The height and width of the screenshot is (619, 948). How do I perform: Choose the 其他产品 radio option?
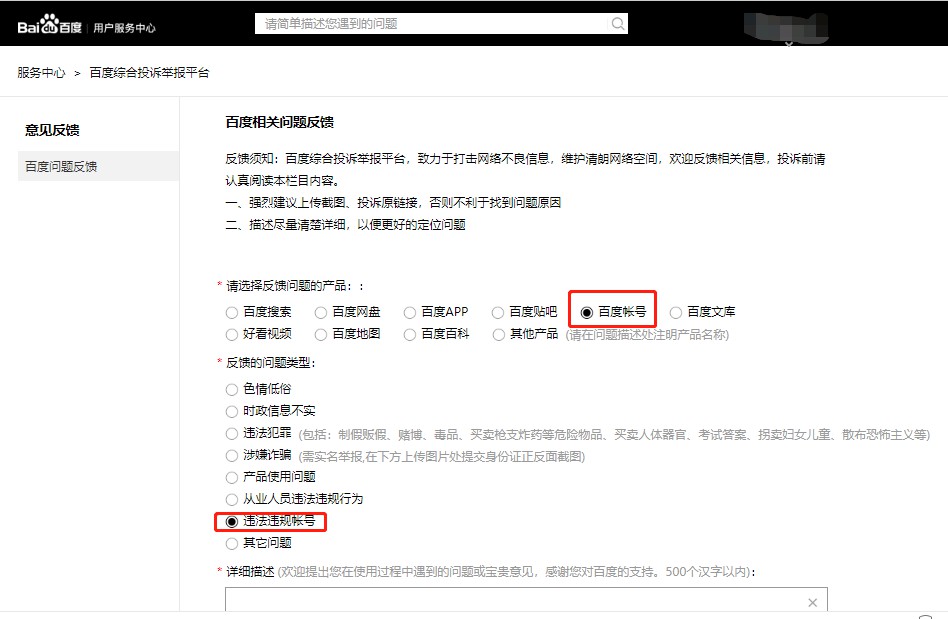point(499,334)
